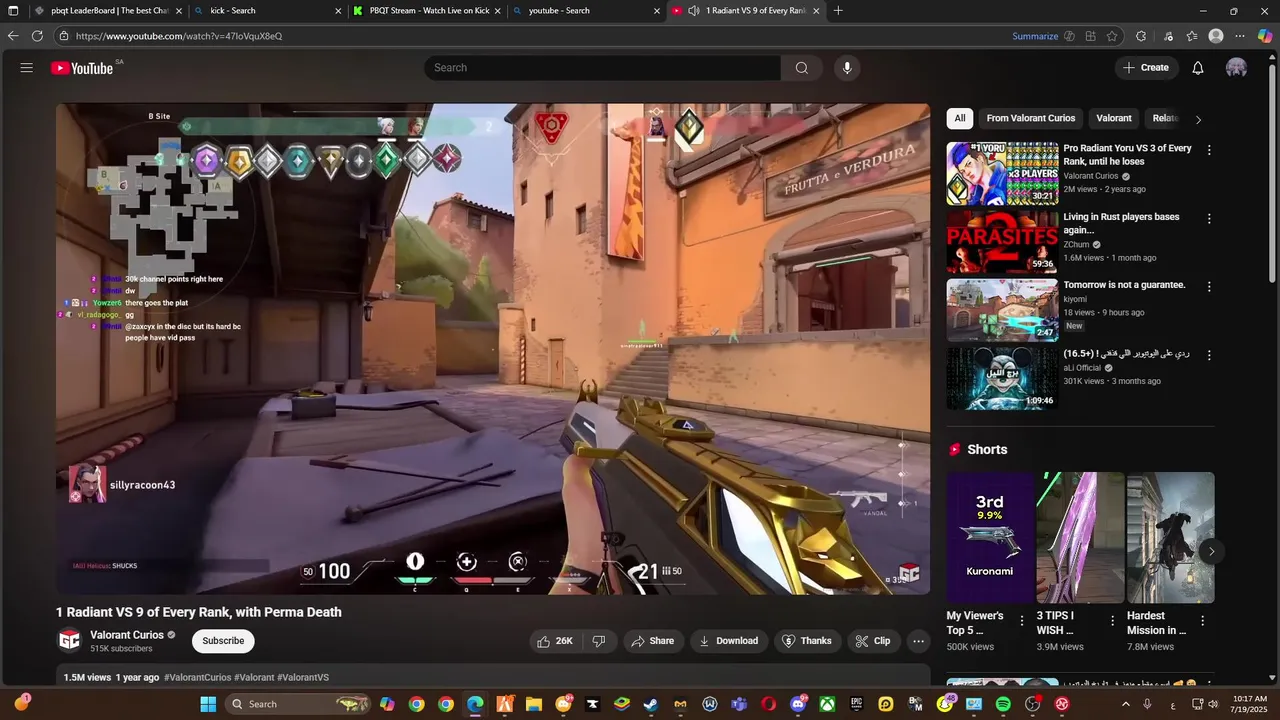
Task: Show next Shorts with right arrow
Action: click(1211, 551)
